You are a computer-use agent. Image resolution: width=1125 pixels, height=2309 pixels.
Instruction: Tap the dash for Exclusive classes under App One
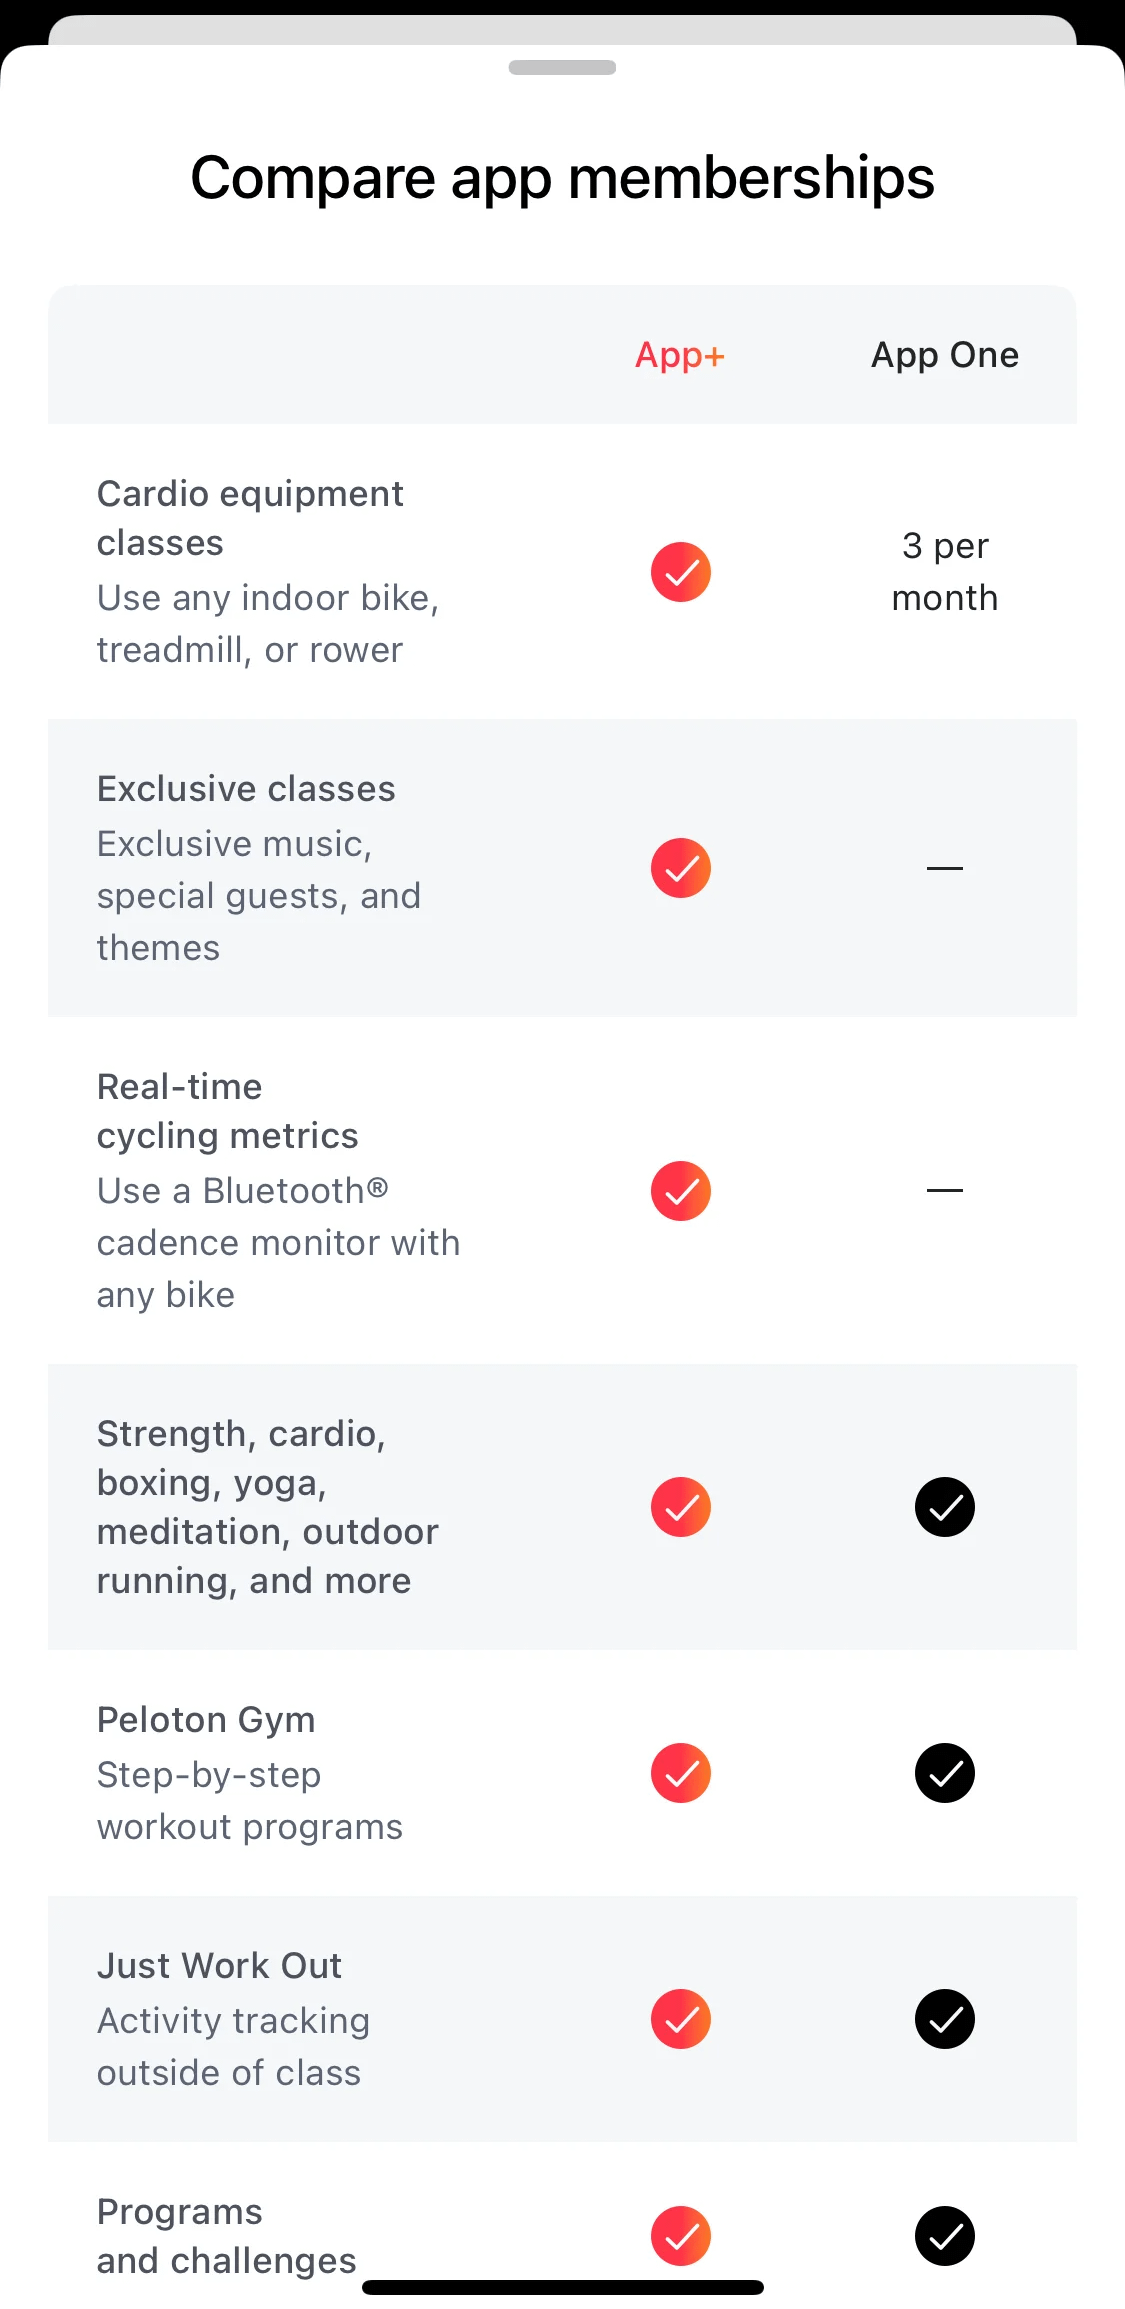click(x=945, y=868)
